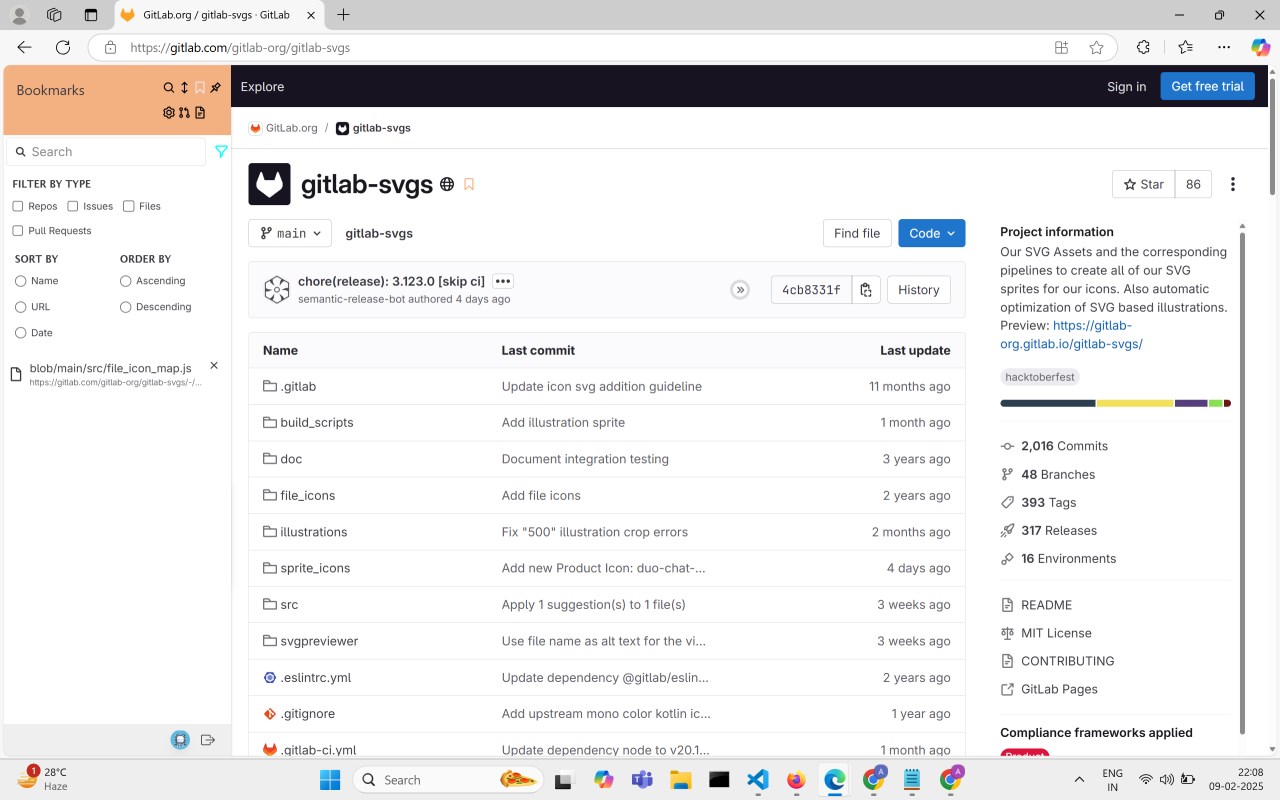Open the file_icons folder
Screen dimensions: 1280x800
click(308, 495)
